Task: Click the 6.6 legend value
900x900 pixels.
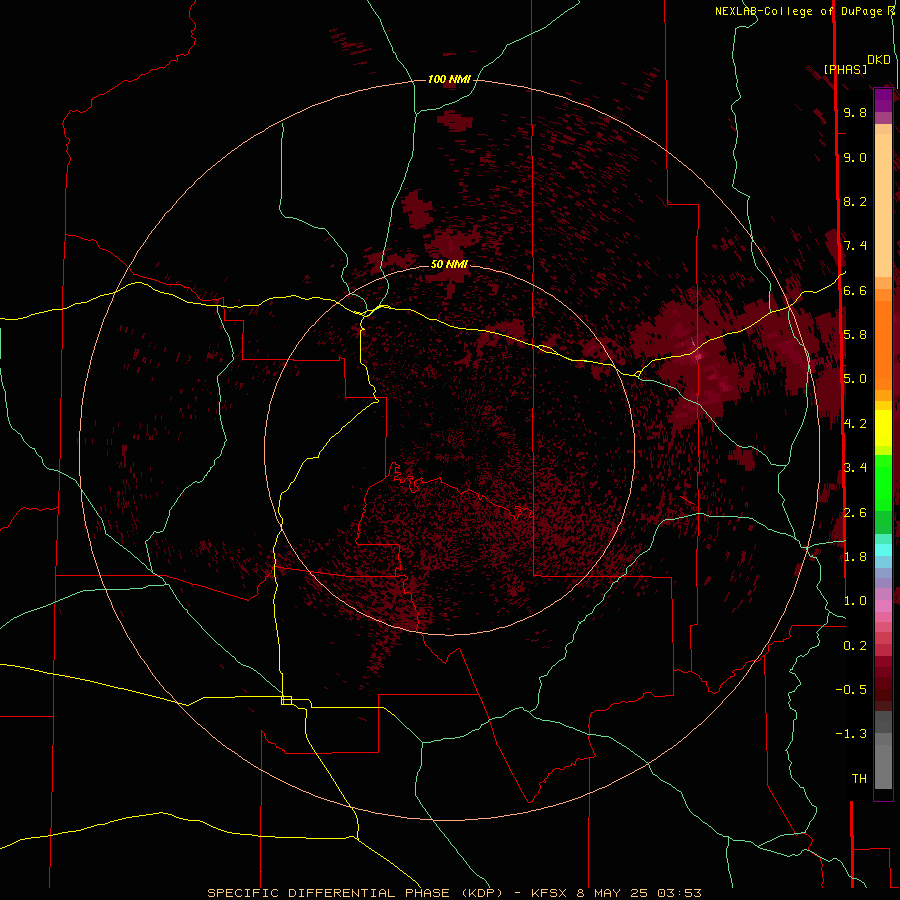Action: [855, 290]
